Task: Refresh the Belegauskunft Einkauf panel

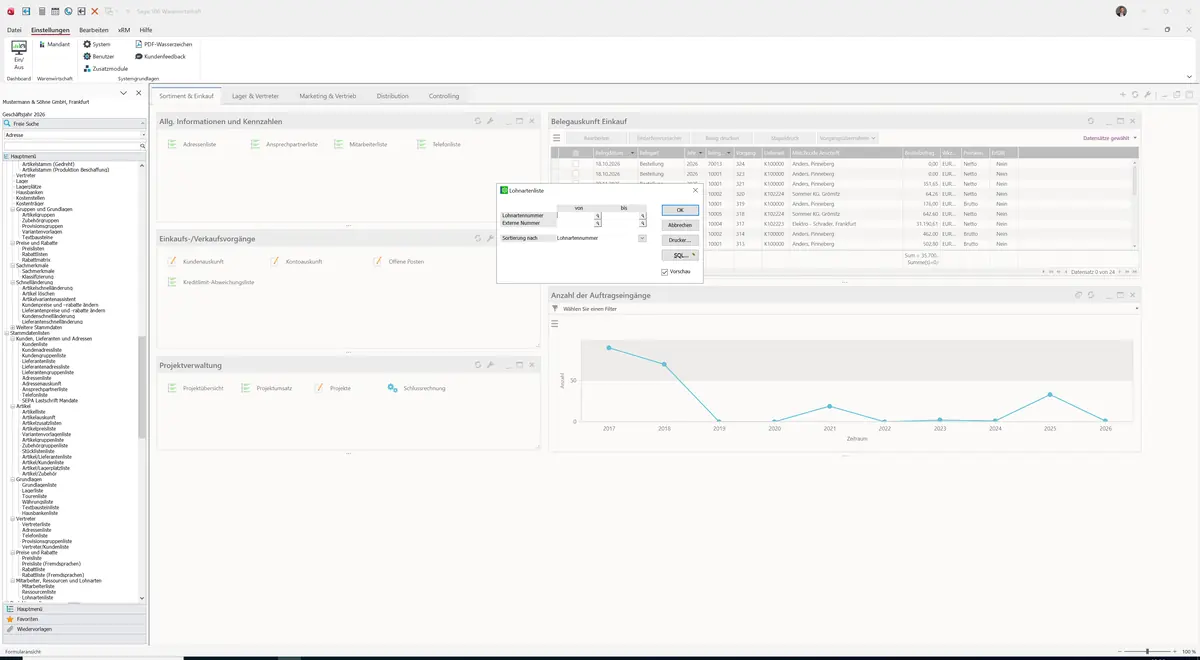Action: point(1091,121)
